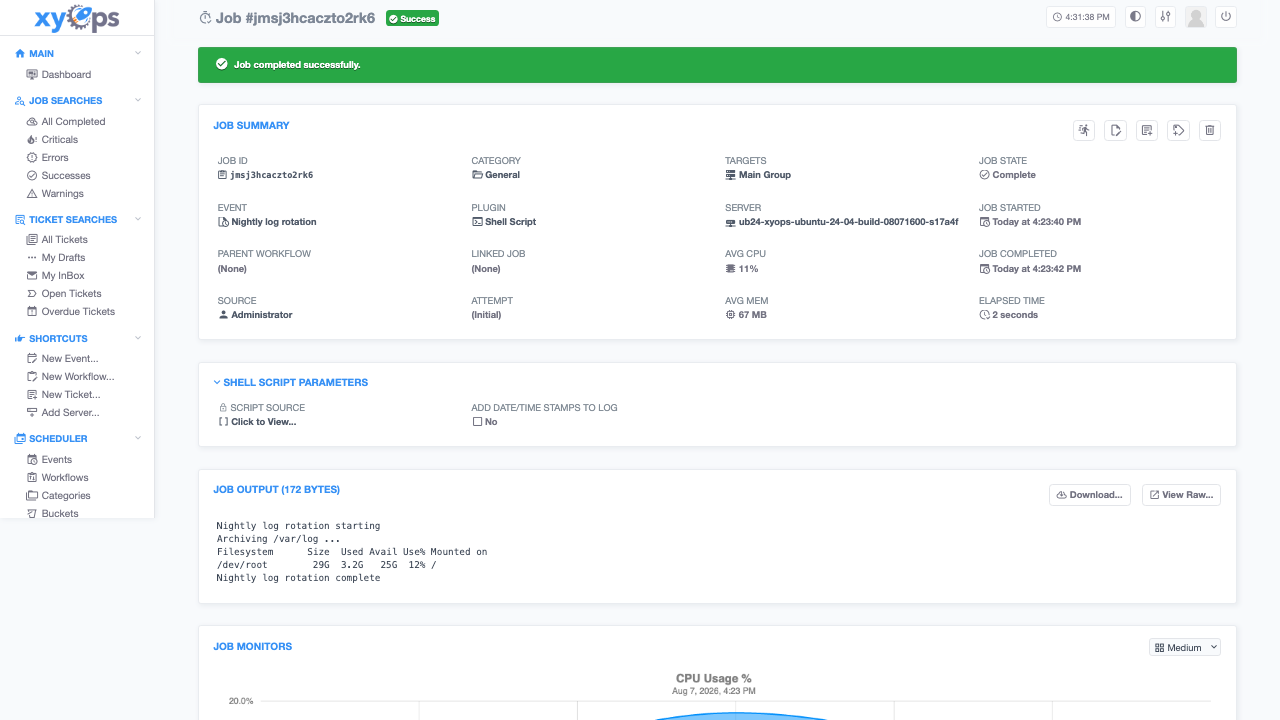This screenshot has height=720, width=1280.
Task: Click the Download... button for job output
Action: coord(1089,495)
